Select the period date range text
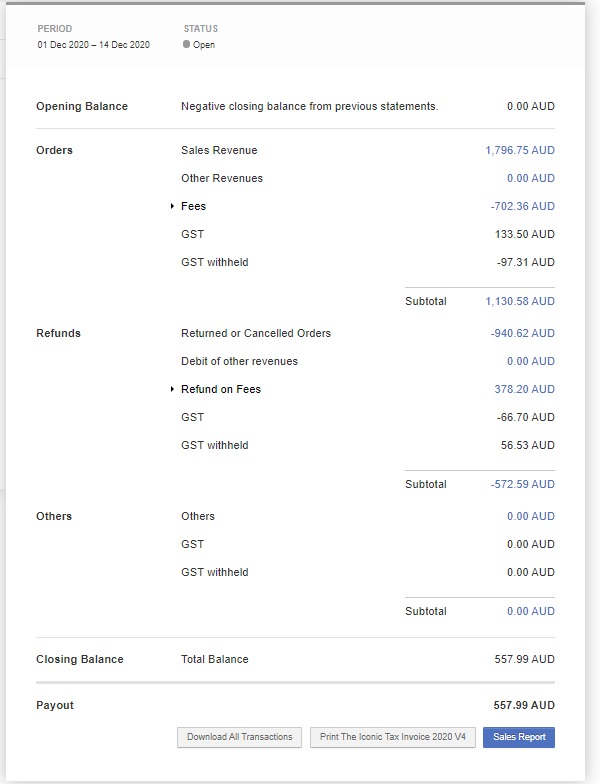 94,45
